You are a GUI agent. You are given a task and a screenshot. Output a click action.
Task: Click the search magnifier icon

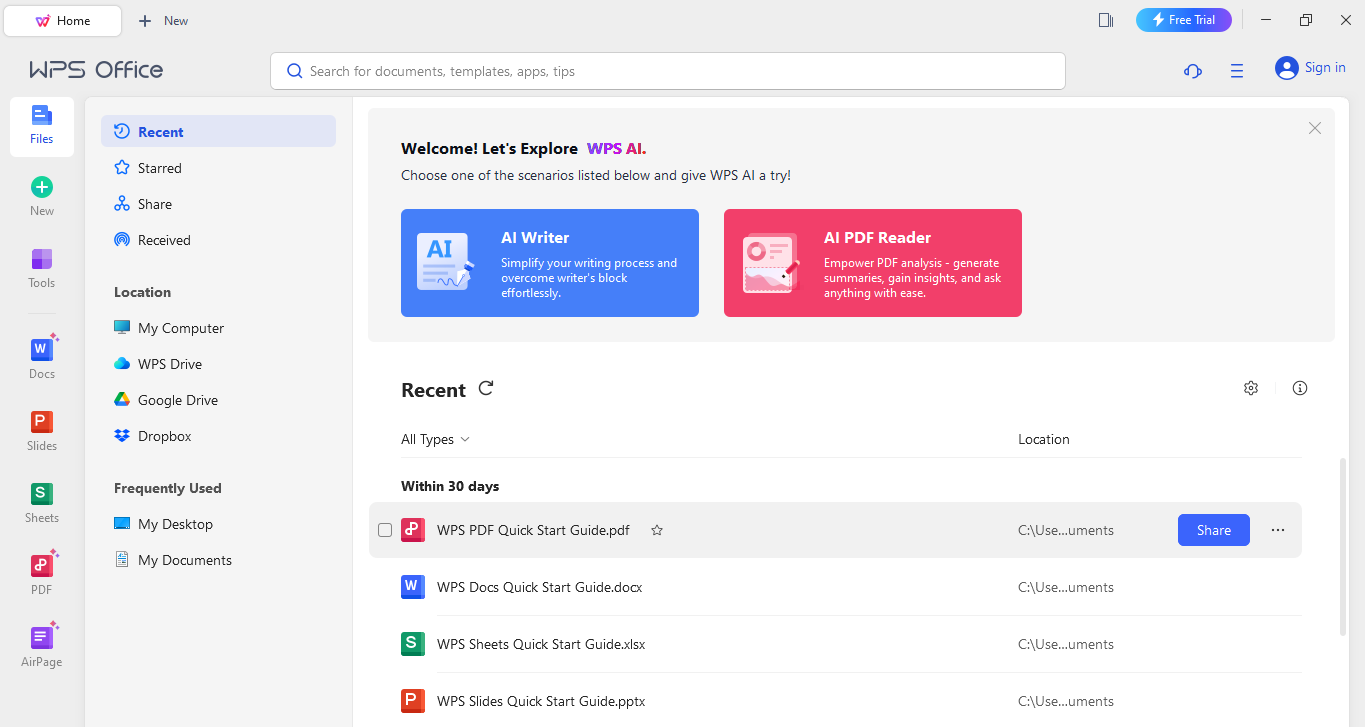(x=295, y=71)
